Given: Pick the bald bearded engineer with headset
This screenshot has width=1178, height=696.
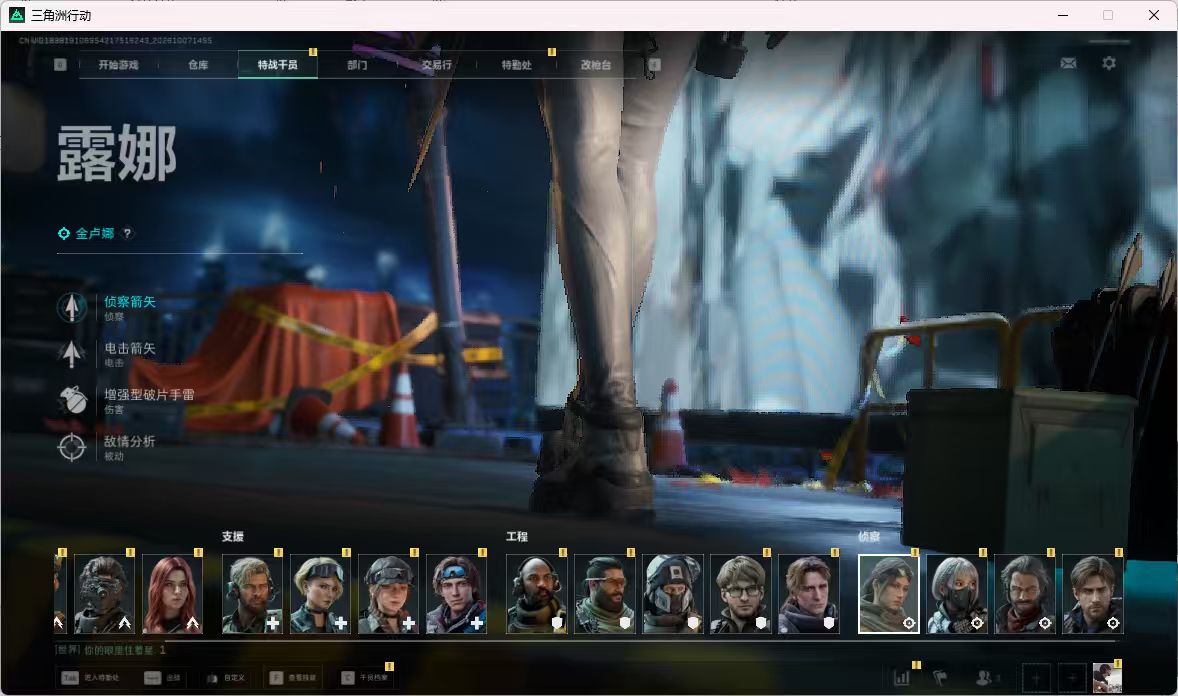Looking at the screenshot, I should (x=536, y=595).
